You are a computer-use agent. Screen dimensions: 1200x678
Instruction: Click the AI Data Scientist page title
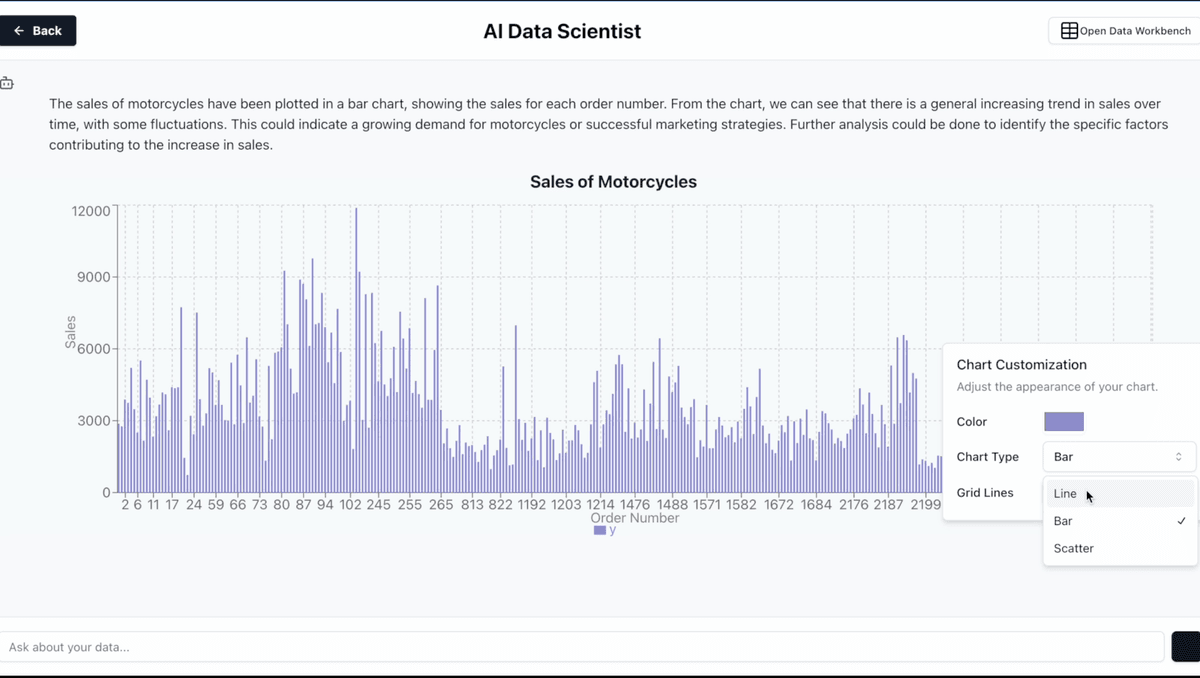562,31
